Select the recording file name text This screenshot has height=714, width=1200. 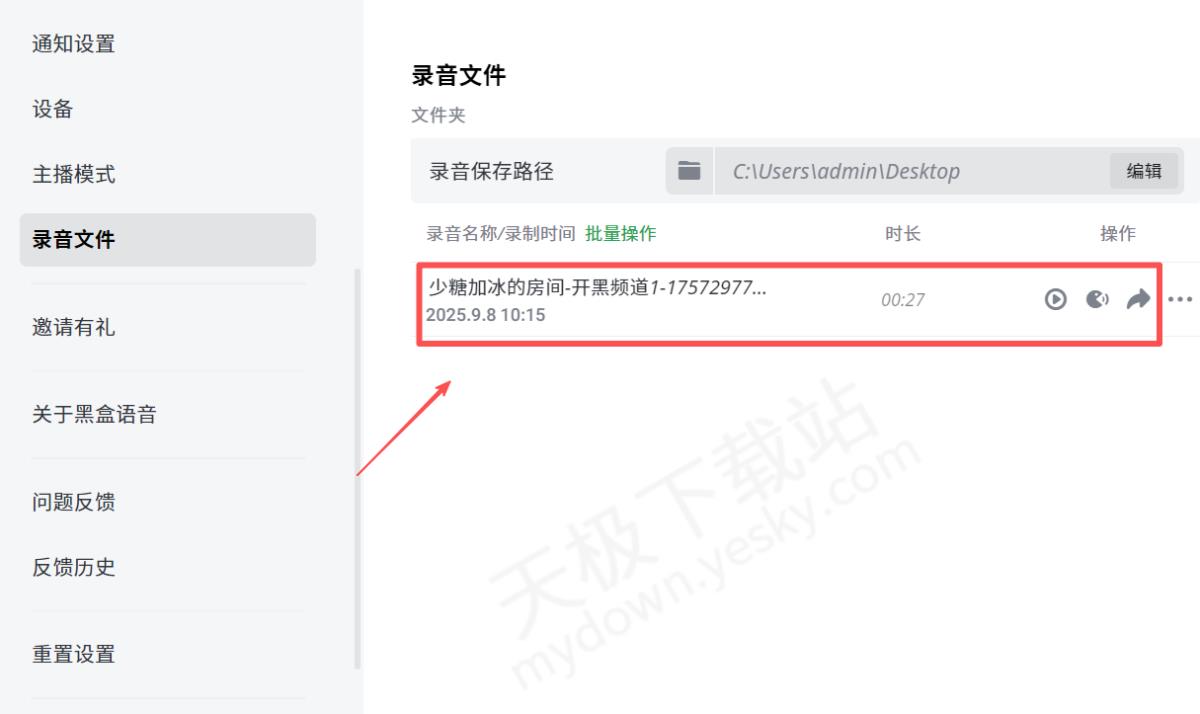point(597,288)
